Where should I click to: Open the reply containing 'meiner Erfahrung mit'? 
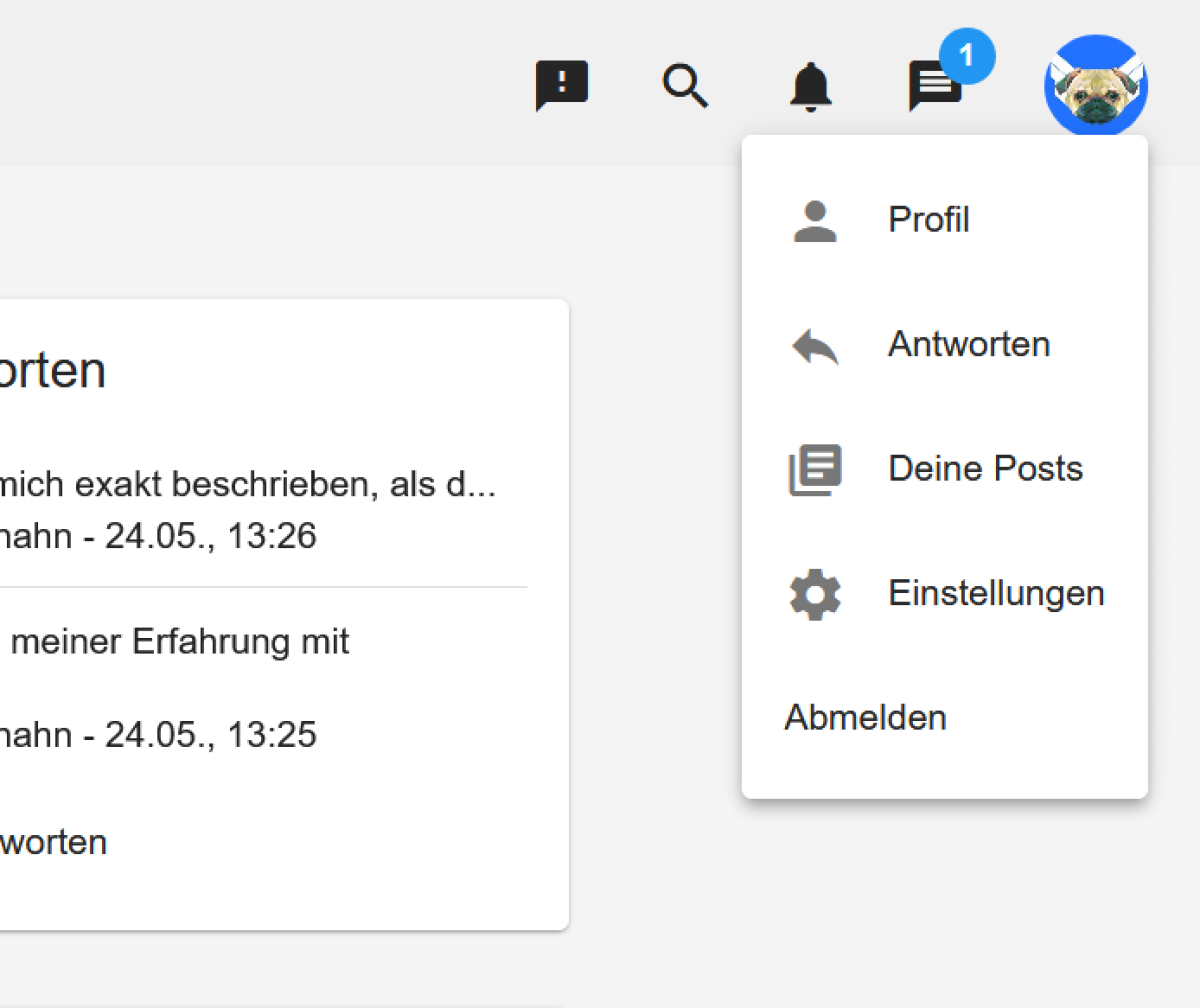(180, 642)
